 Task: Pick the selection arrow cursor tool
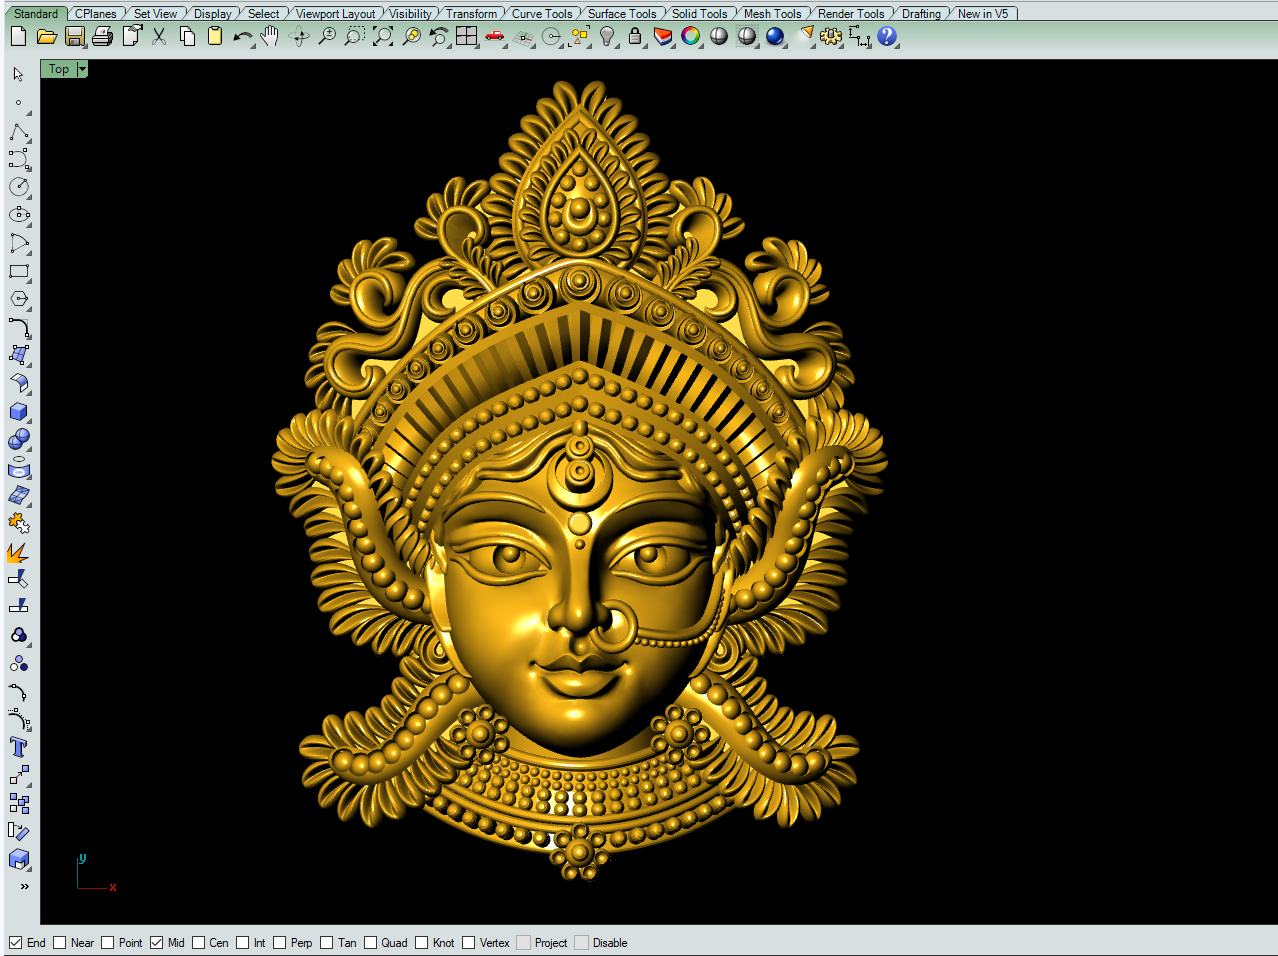pyautogui.click(x=19, y=75)
